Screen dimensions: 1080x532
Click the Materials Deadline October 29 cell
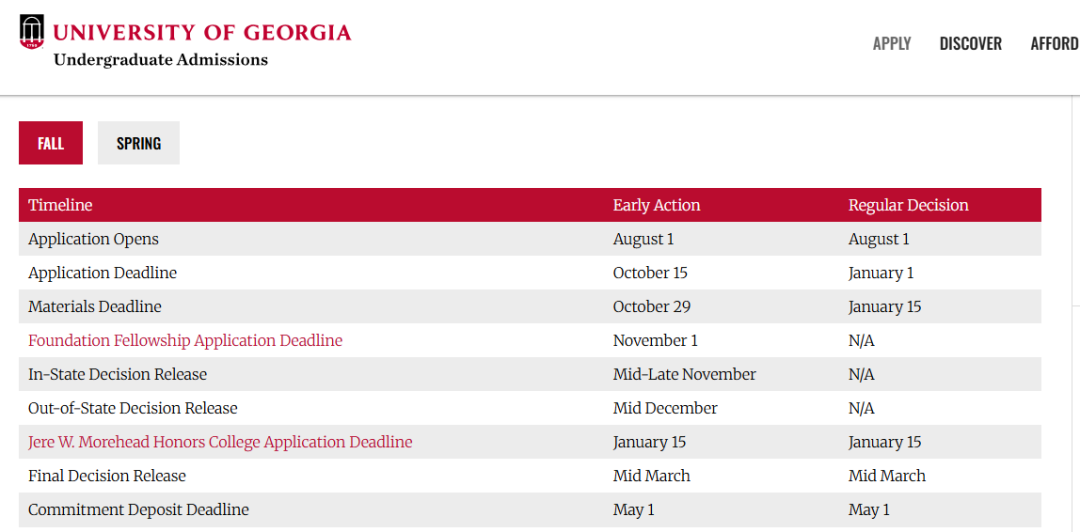pos(652,307)
